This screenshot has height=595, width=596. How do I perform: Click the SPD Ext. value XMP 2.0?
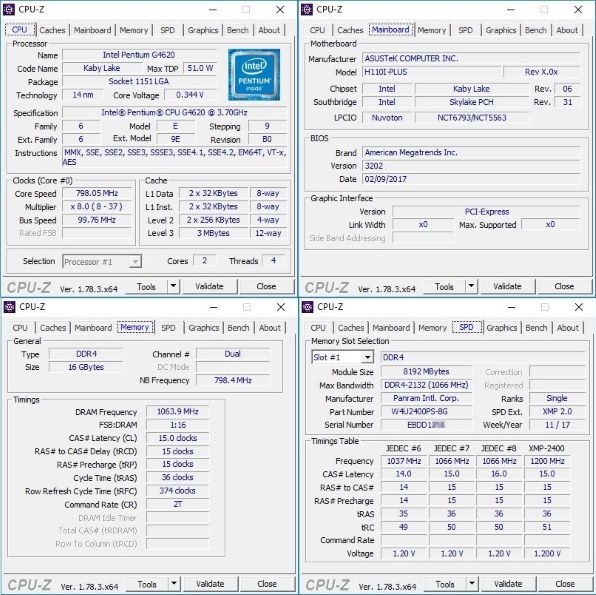click(x=557, y=411)
